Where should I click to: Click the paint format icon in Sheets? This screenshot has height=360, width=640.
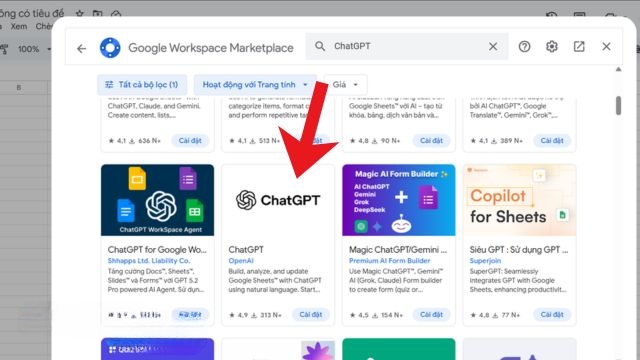(x=4, y=49)
